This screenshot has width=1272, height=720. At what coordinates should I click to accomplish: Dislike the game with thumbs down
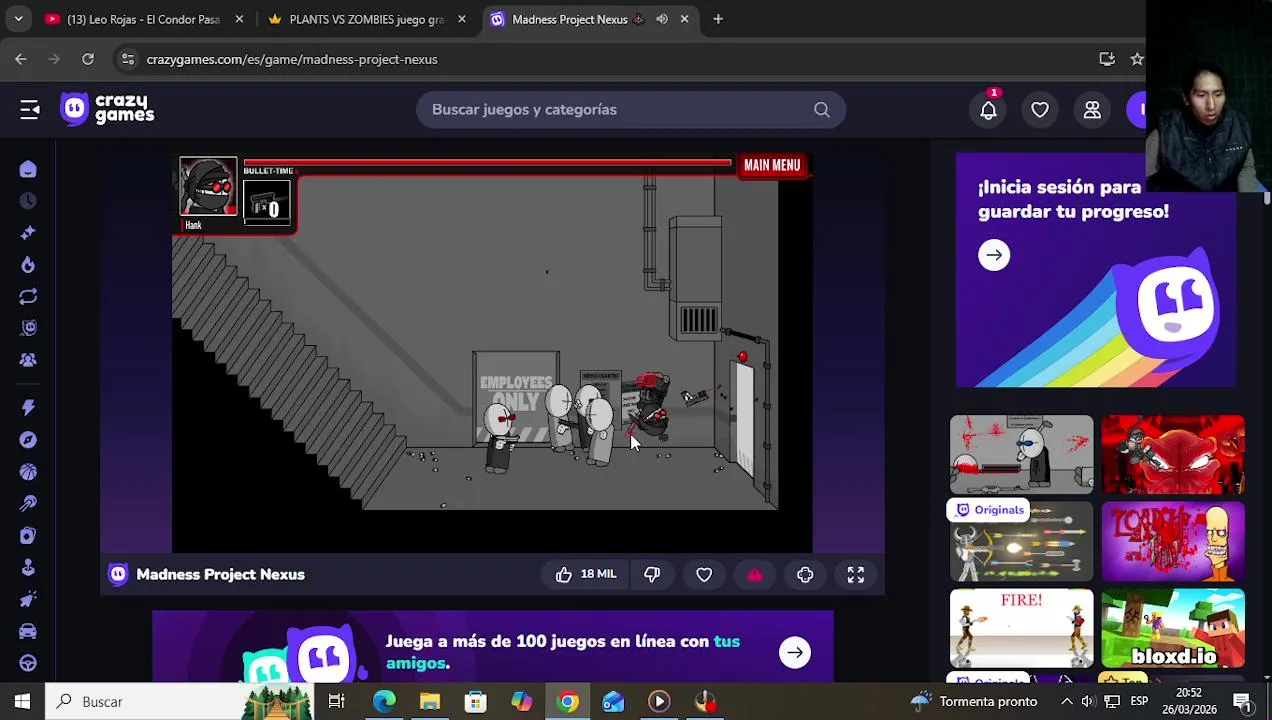(x=652, y=574)
